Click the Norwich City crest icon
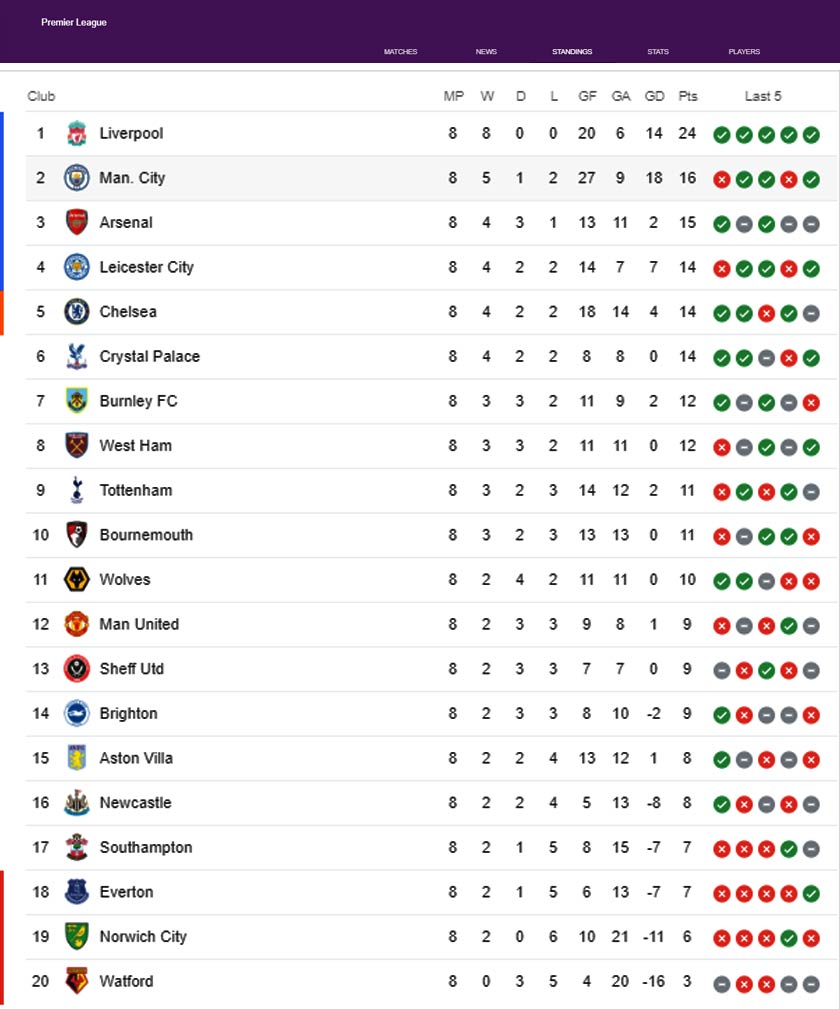 coord(77,936)
